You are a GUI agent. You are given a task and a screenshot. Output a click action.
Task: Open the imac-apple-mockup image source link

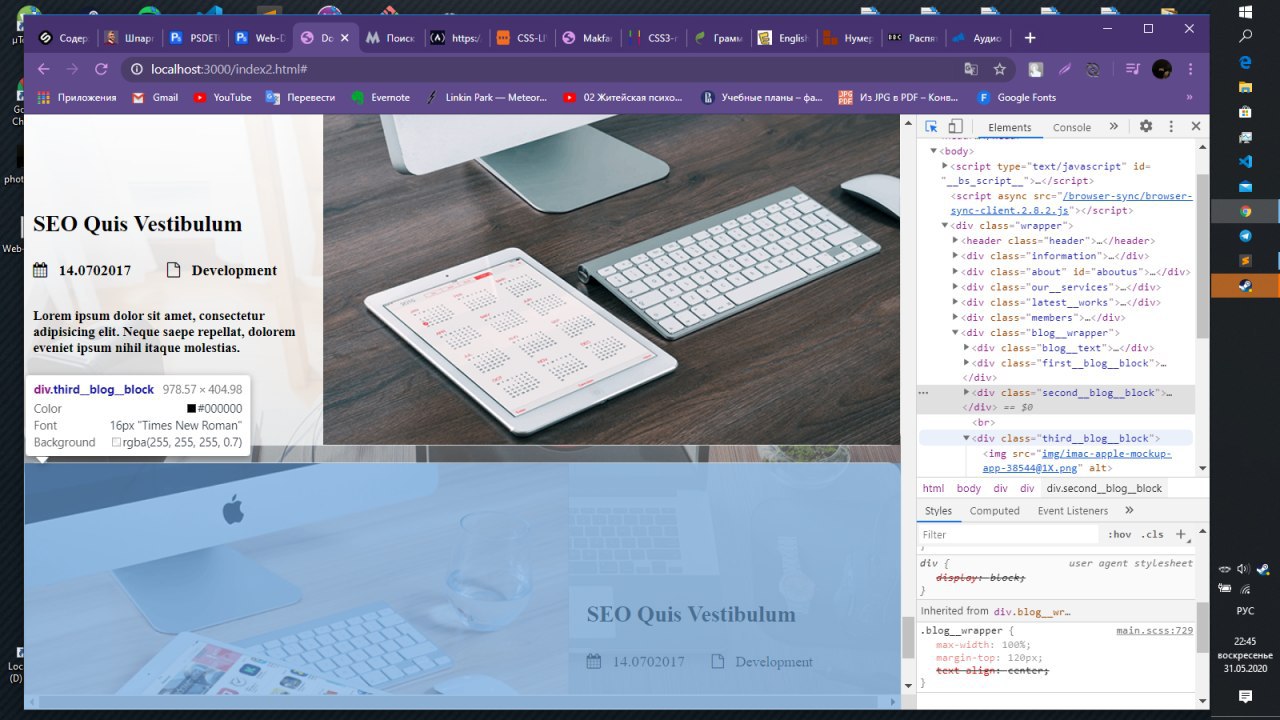[x=1075, y=460]
